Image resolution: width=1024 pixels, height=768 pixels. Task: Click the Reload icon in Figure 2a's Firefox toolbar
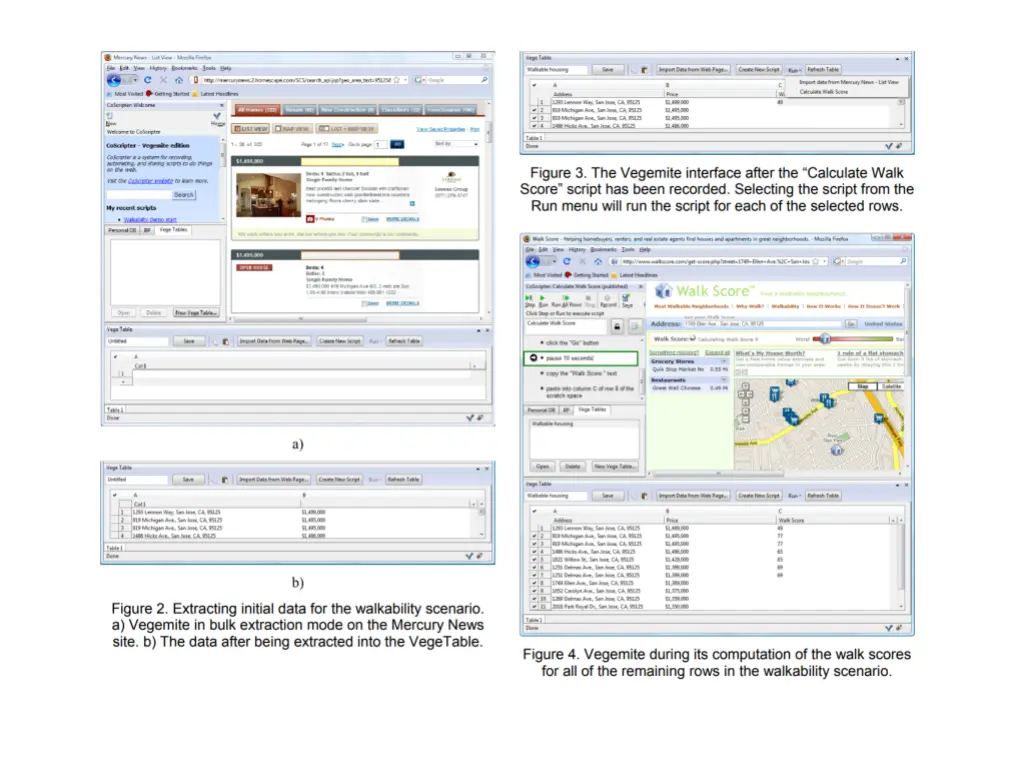(x=148, y=80)
